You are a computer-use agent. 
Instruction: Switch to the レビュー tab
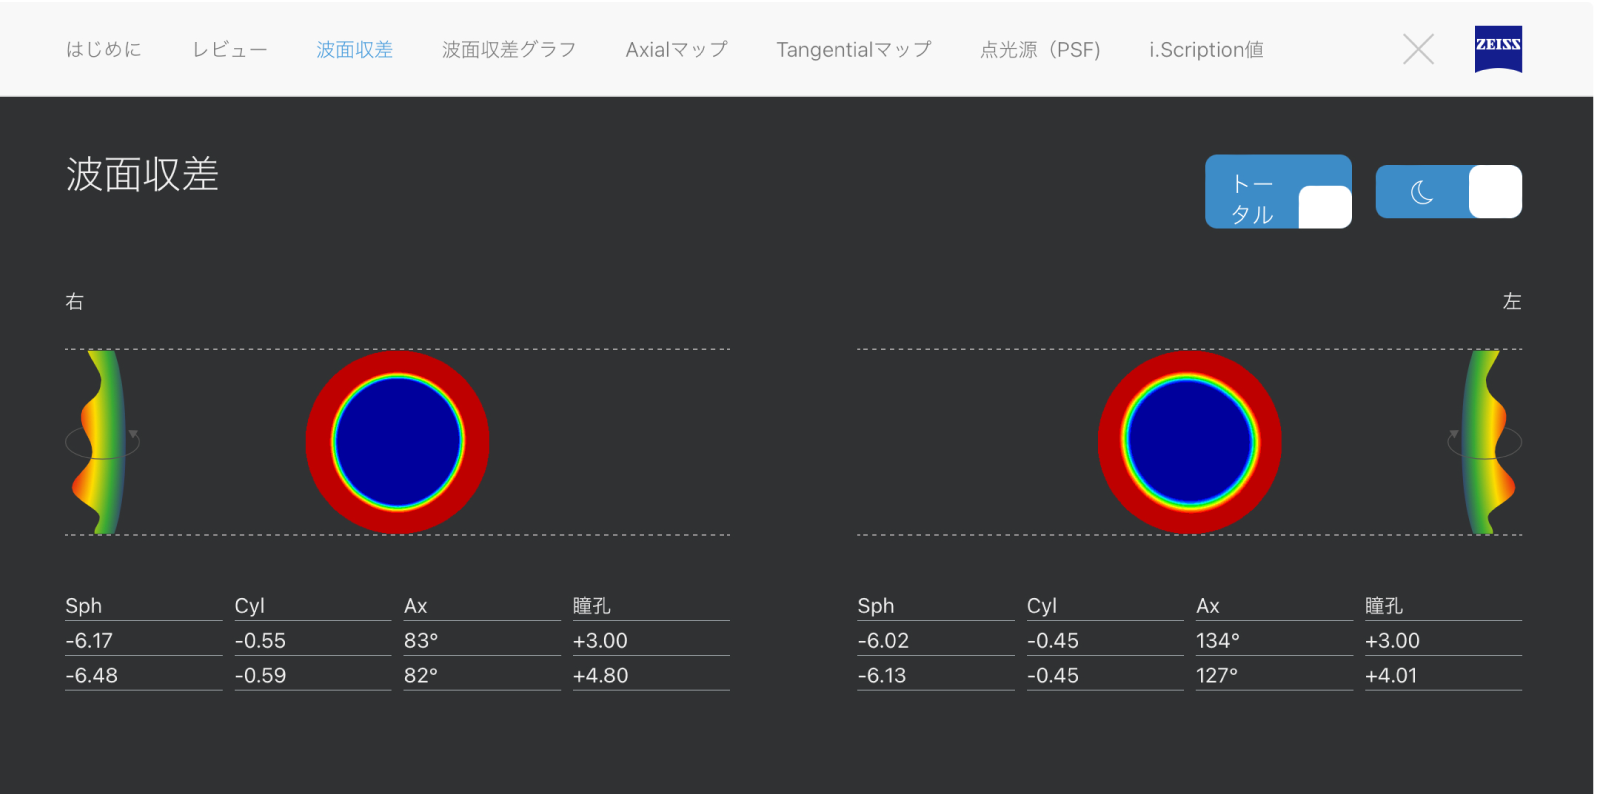(230, 49)
